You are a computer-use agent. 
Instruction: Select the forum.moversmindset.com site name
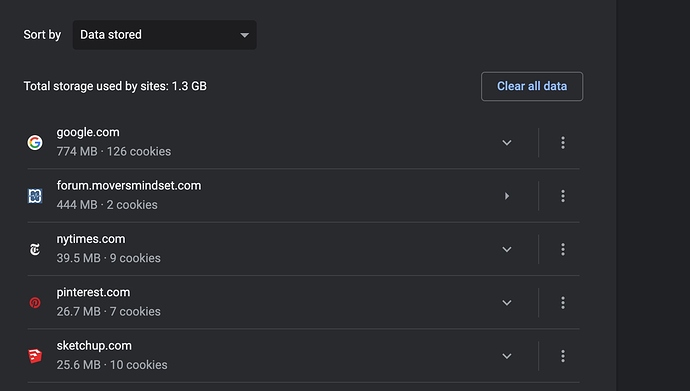click(x=128, y=186)
